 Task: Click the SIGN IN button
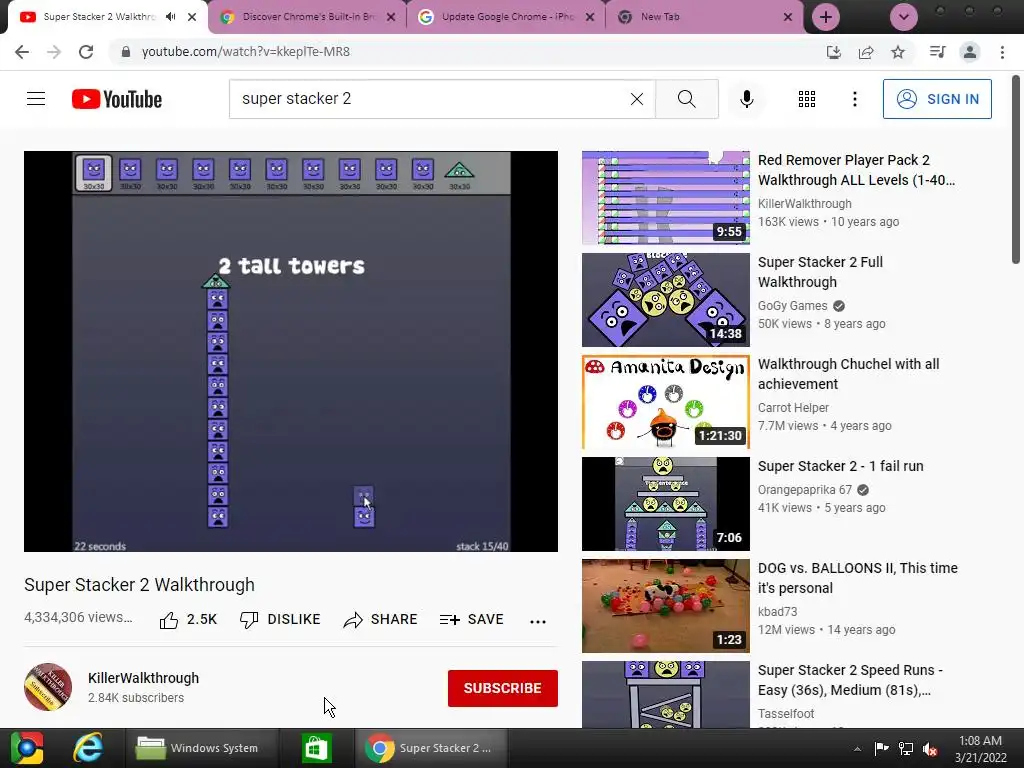937,99
